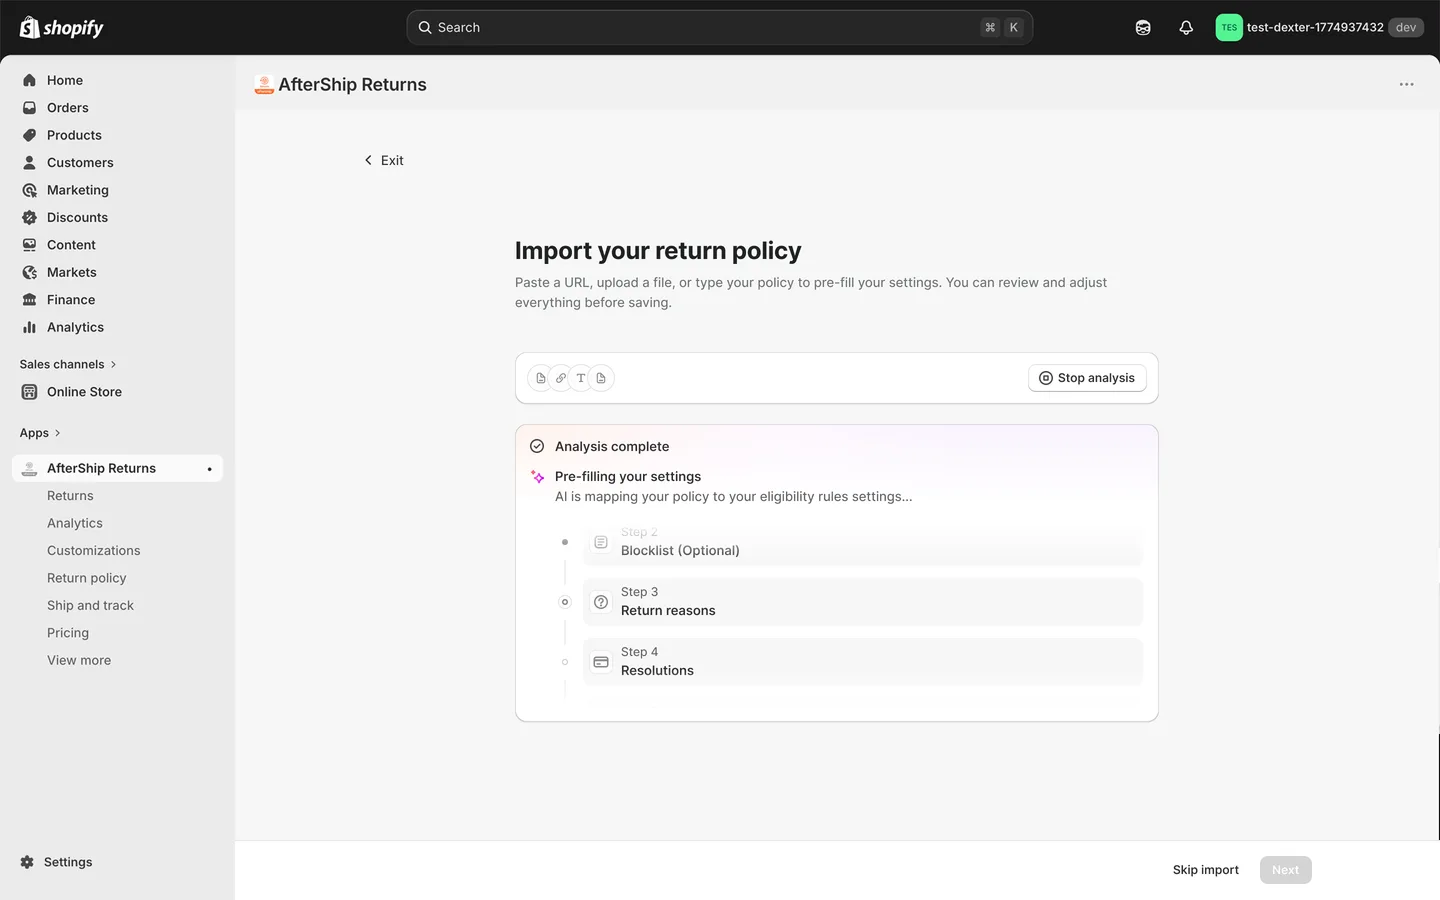Image resolution: width=1440 pixels, height=900 pixels.
Task: Click the Stop analysis button
Action: pyautogui.click(x=1087, y=378)
